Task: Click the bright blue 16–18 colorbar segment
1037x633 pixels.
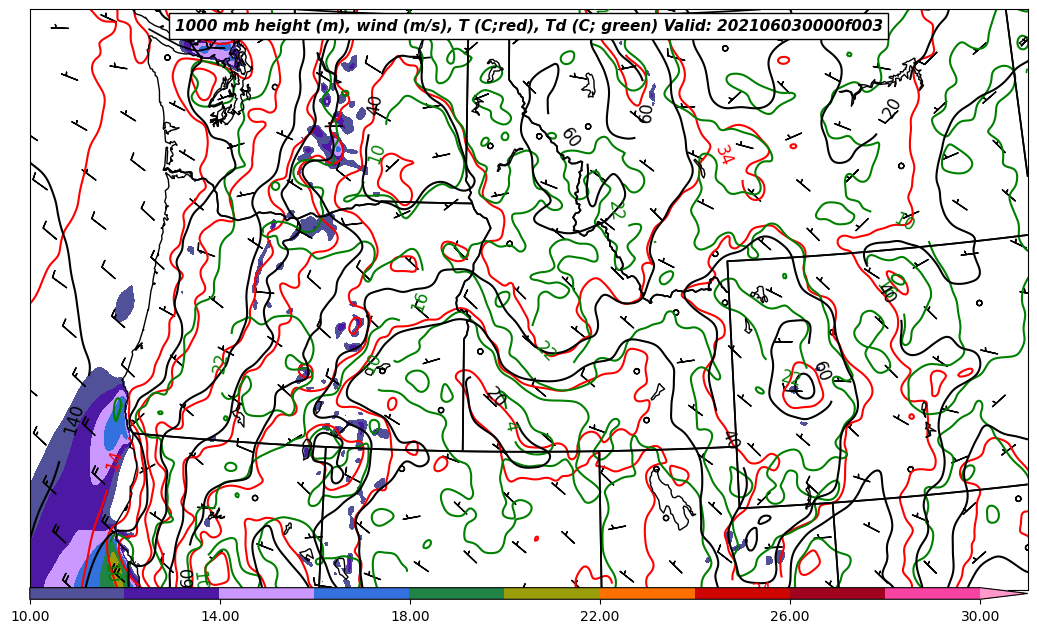Action: [362, 593]
